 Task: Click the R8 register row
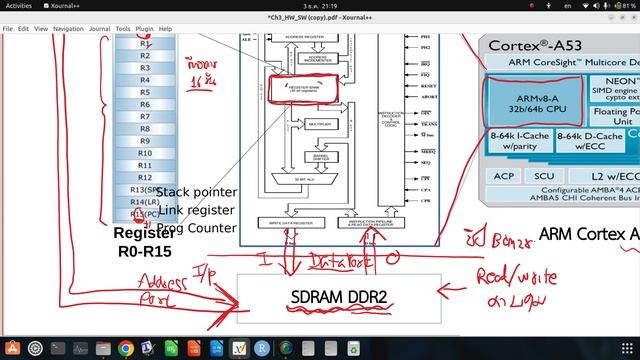[x=145, y=129]
